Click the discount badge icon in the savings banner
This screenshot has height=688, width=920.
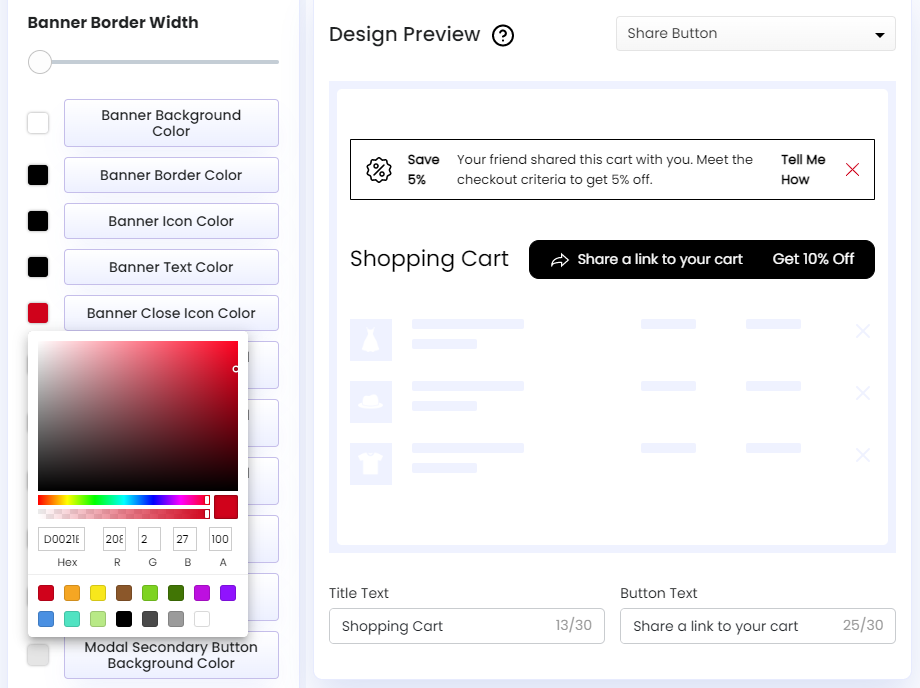tap(379, 169)
